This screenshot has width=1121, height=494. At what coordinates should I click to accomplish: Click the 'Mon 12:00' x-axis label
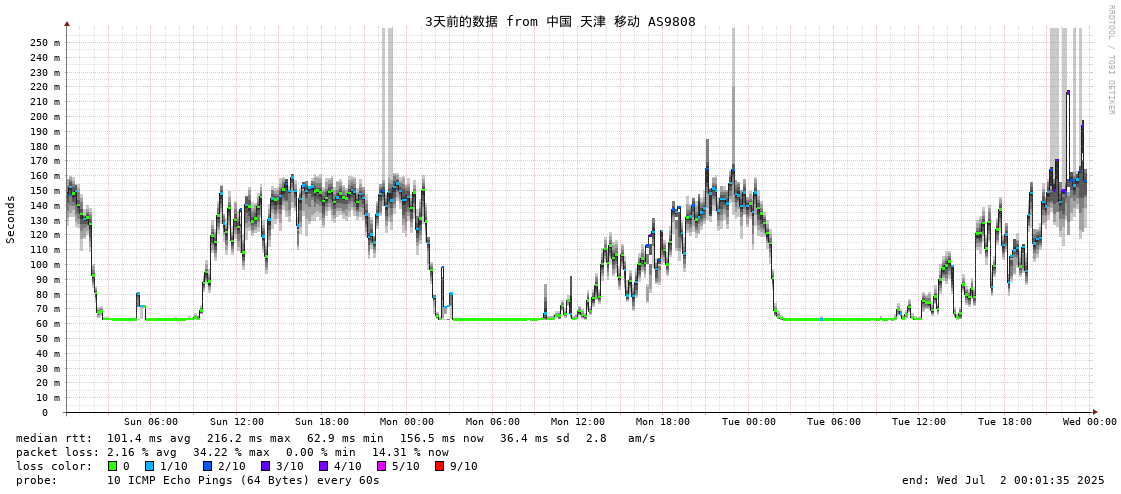578,422
